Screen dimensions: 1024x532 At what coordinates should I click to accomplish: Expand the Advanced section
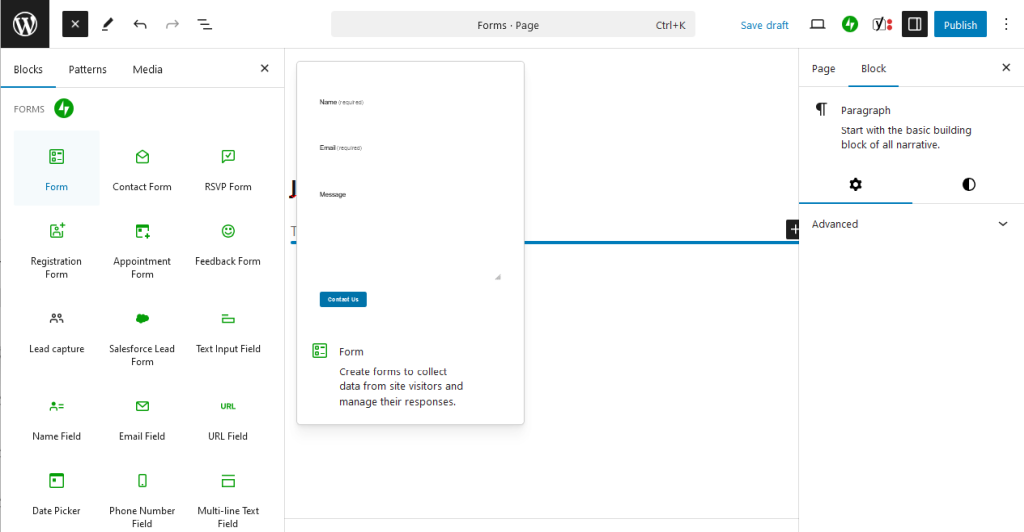[911, 224]
